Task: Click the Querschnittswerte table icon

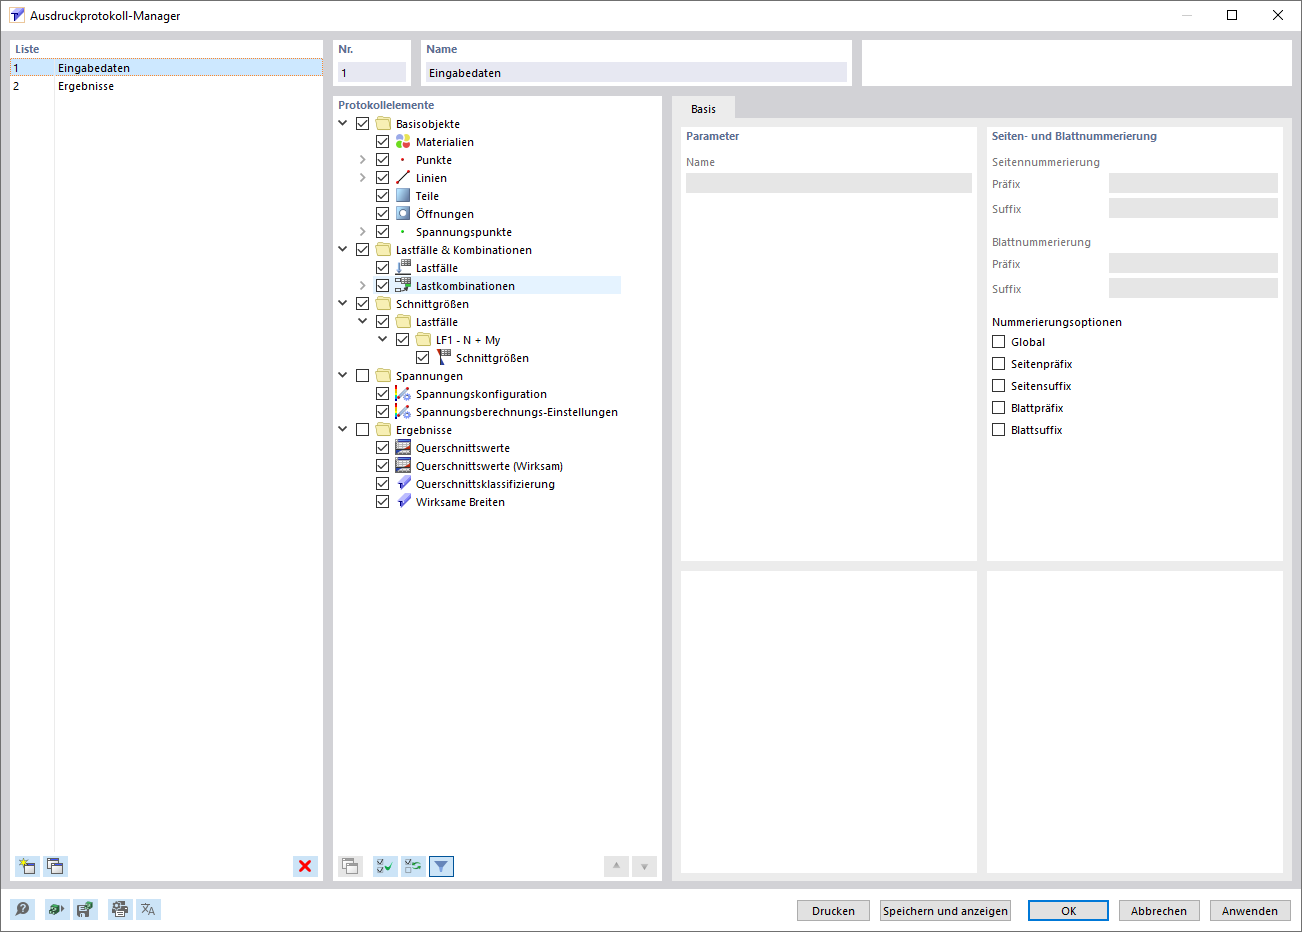Action: click(403, 448)
